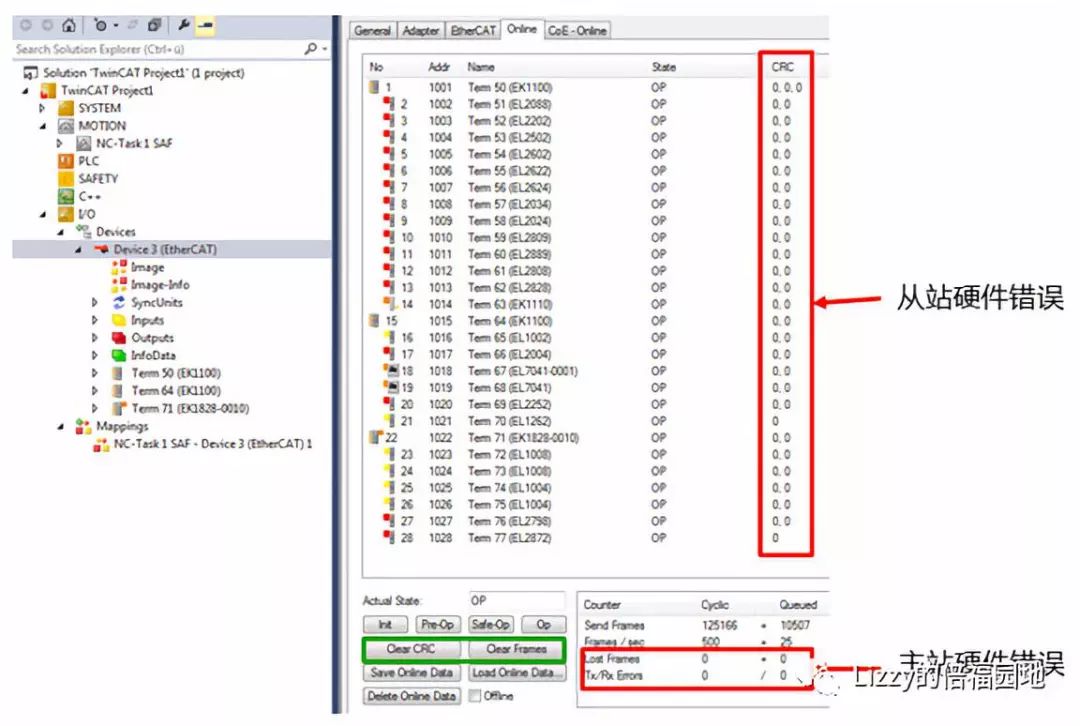Click the Forward navigation arrow in Solution Explorer
The height and width of the screenshot is (726, 1080).
tap(47, 25)
